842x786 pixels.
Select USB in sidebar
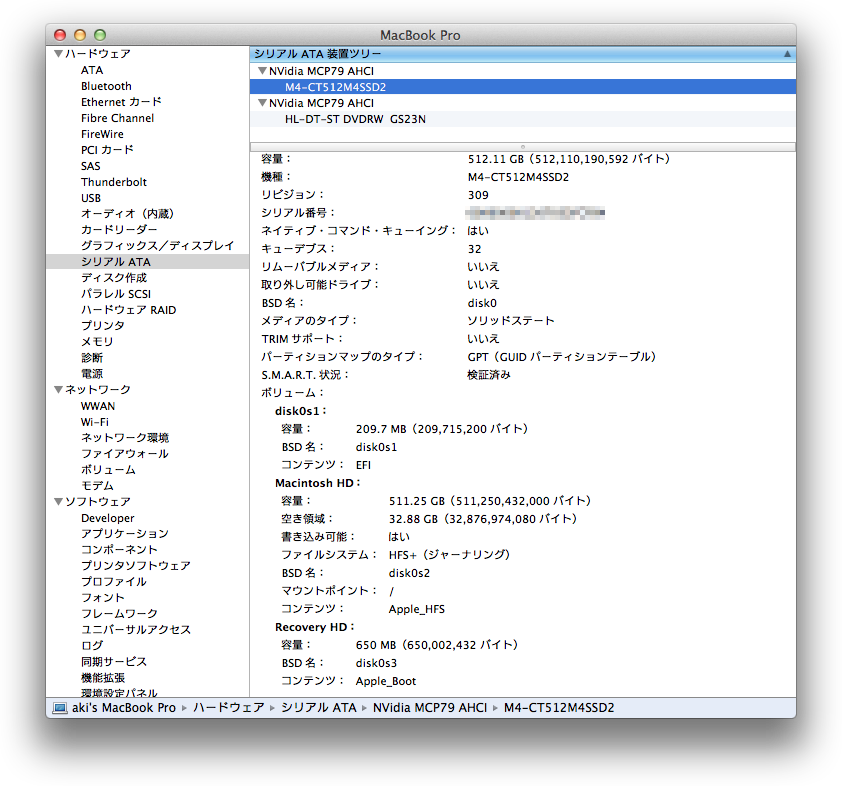pyautogui.click(x=91, y=198)
